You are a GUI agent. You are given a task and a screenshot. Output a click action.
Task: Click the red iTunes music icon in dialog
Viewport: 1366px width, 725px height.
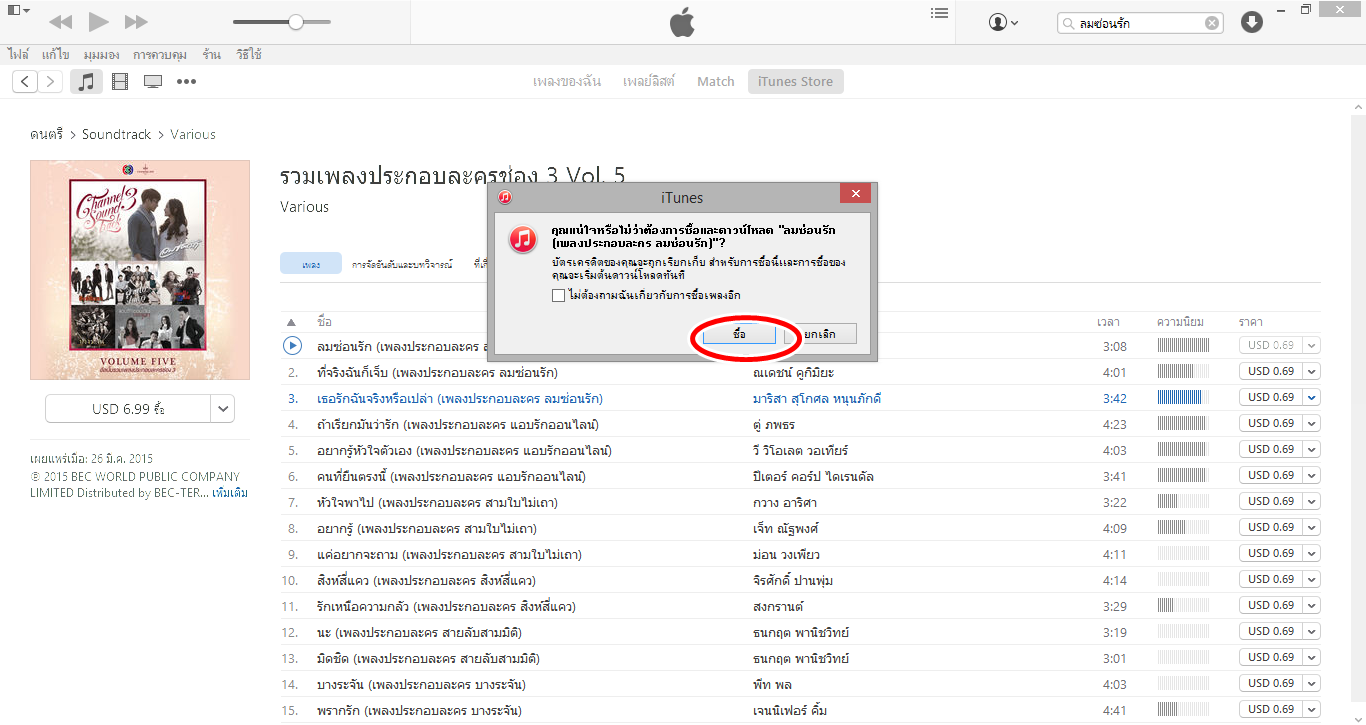[523, 241]
